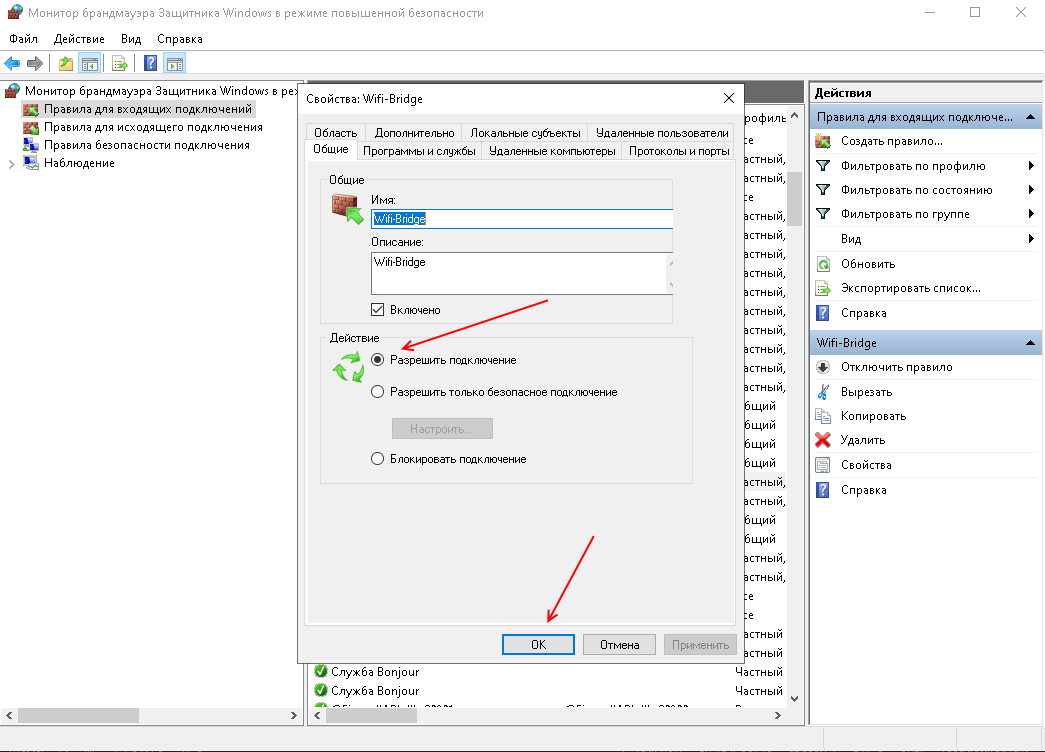Click the red Delete X icon
The height and width of the screenshot is (752, 1045).
[x=823, y=440]
